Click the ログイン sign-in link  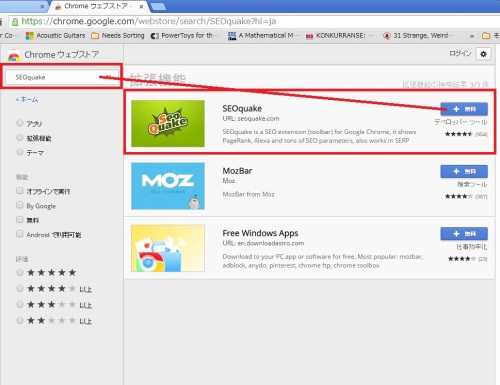460,54
